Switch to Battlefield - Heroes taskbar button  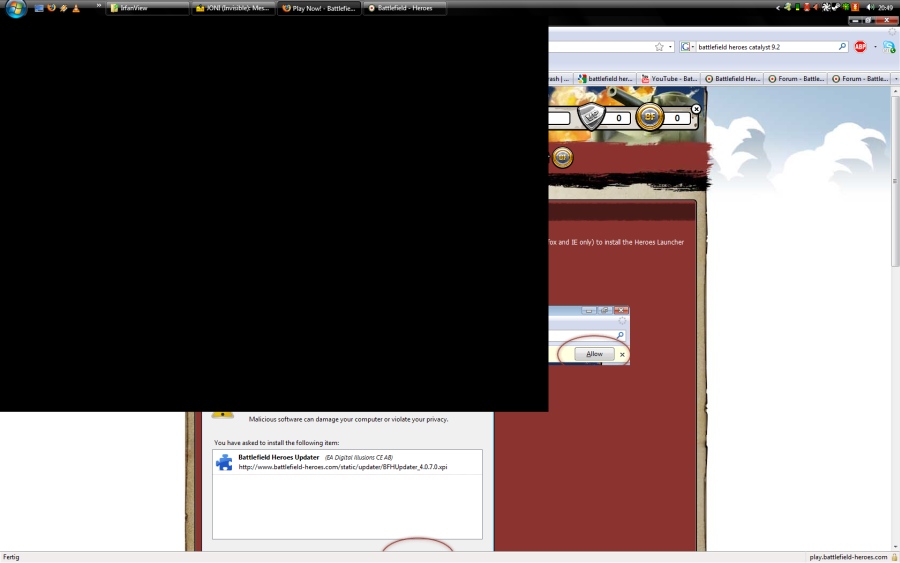tap(405, 8)
